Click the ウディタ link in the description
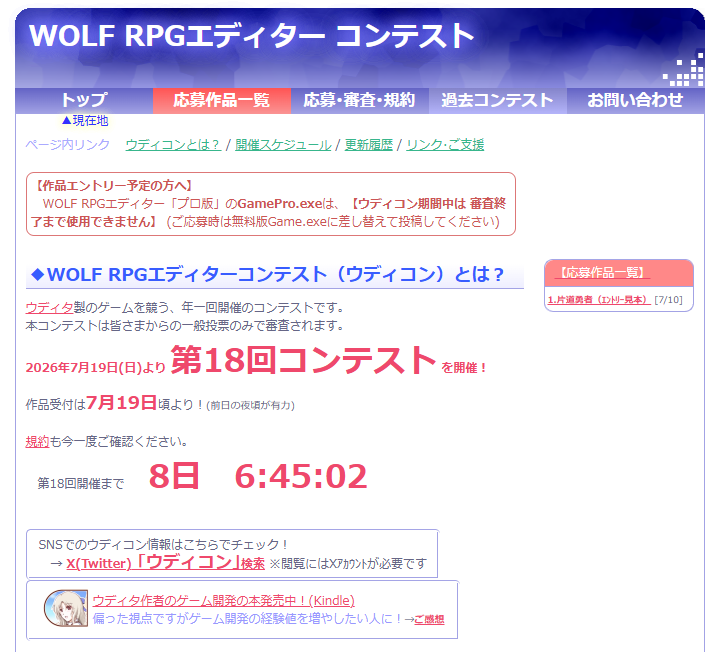The height and width of the screenshot is (652, 713). [x=49, y=308]
